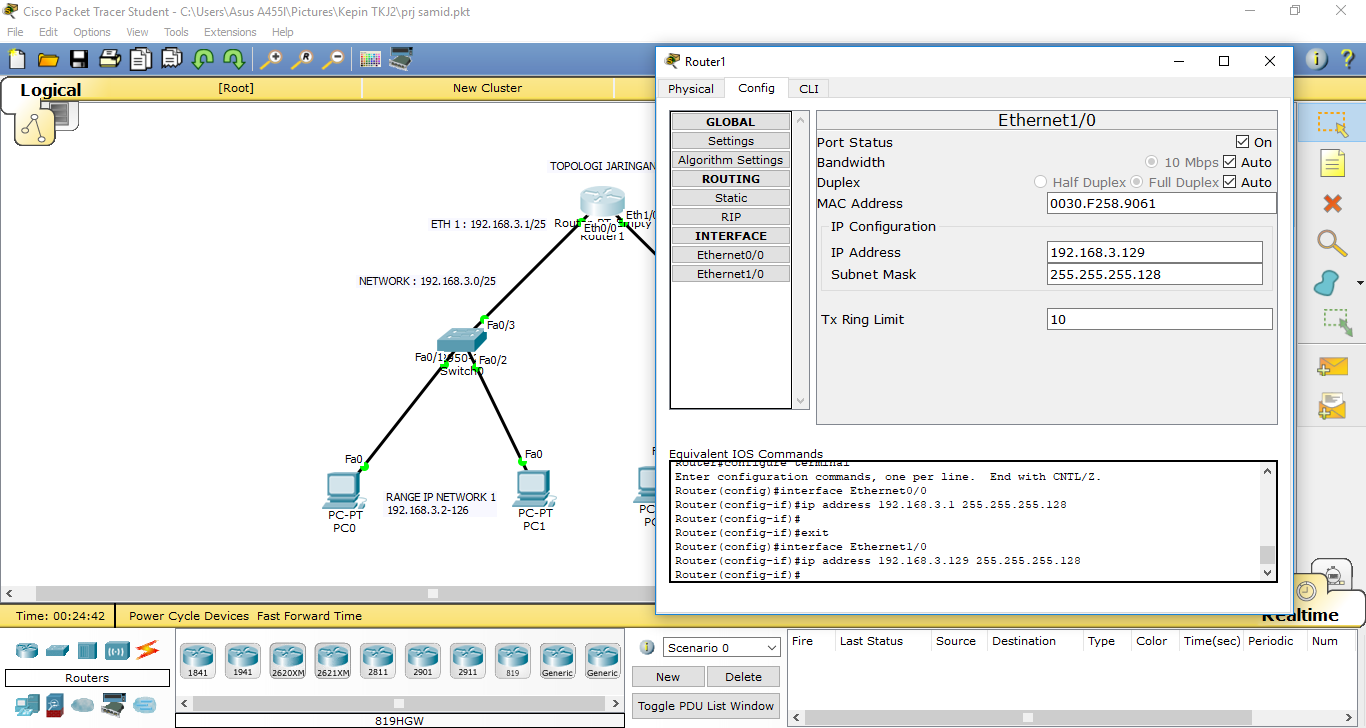Viewport: 1366px width, 728px height.
Task: Click the MAC Address field
Action: click(x=1162, y=203)
